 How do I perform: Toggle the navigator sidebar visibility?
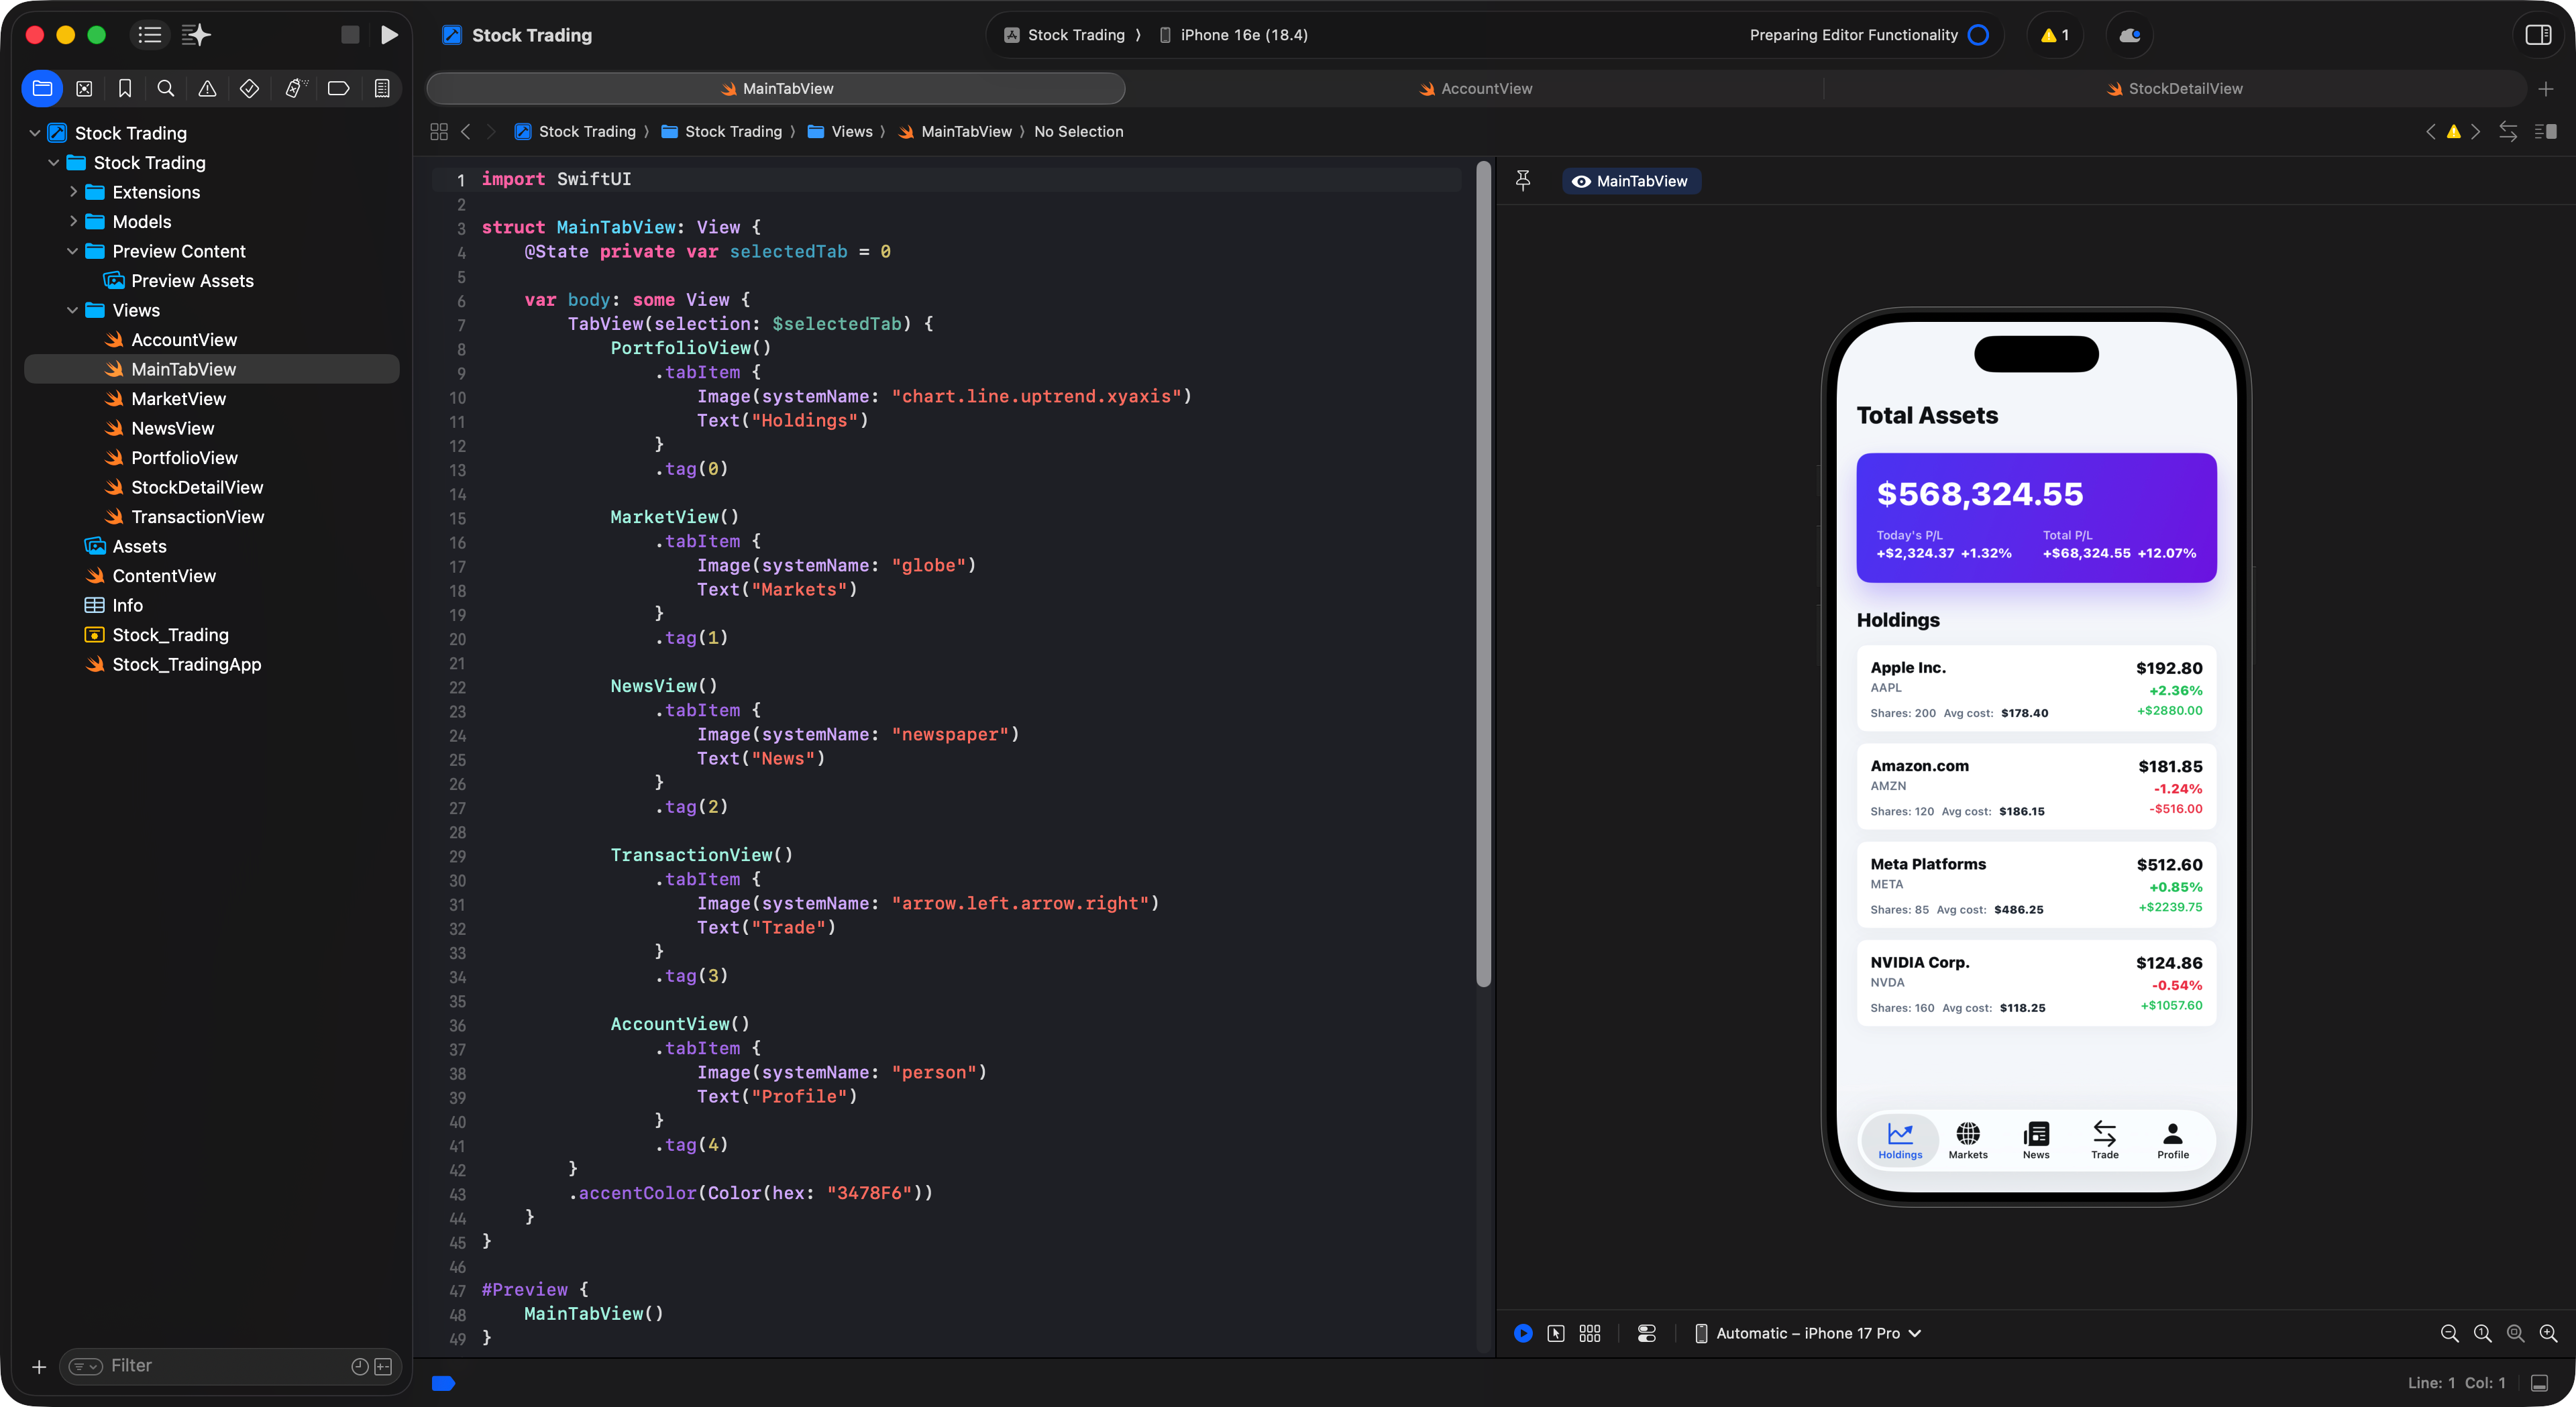pos(150,35)
